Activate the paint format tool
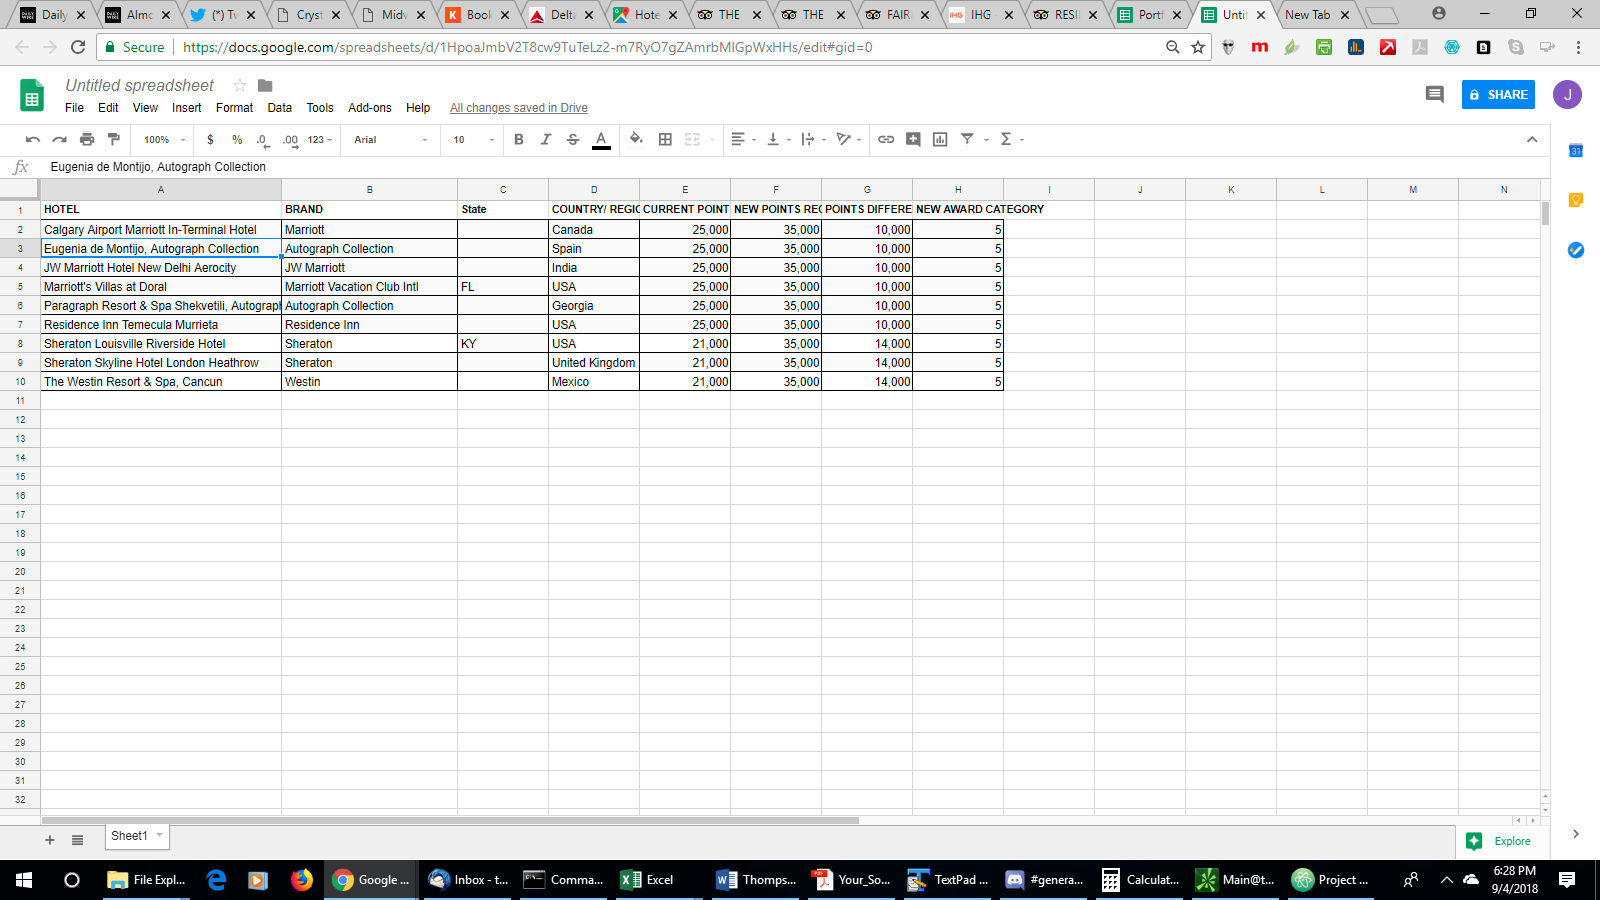This screenshot has height=900, width=1600. click(x=113, y=139)
